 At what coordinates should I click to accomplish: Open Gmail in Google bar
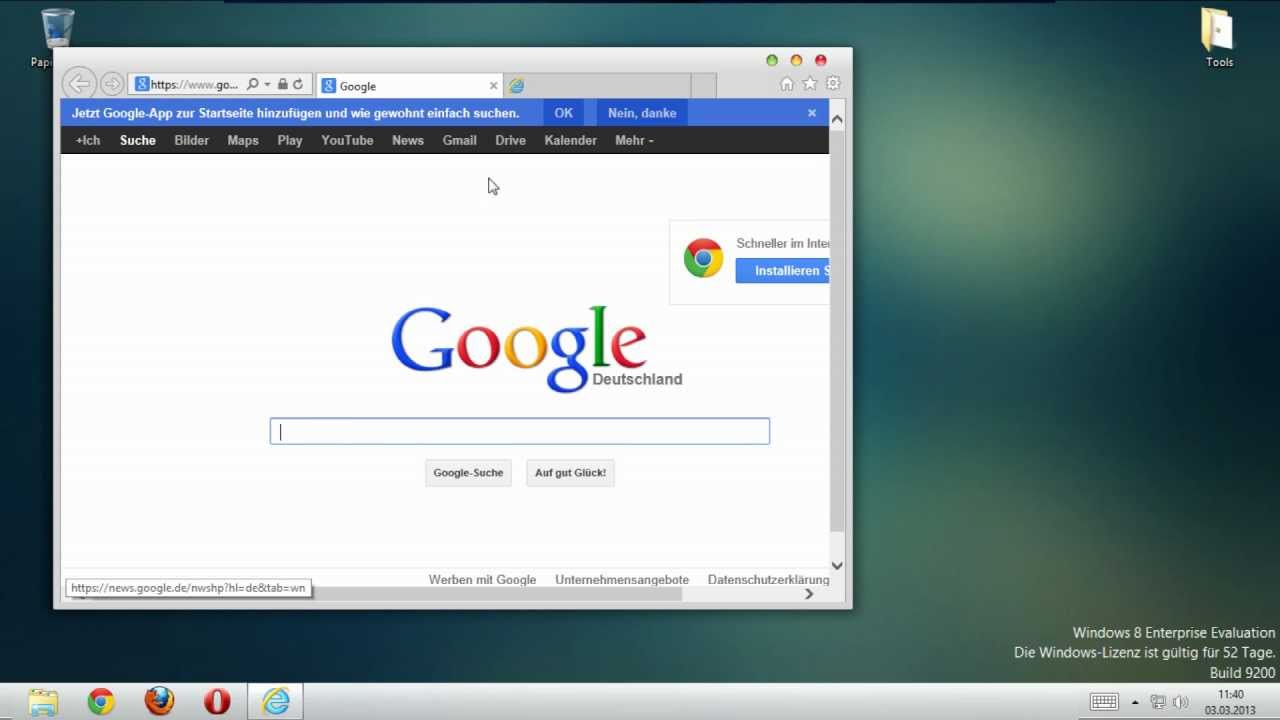point(460,140)
